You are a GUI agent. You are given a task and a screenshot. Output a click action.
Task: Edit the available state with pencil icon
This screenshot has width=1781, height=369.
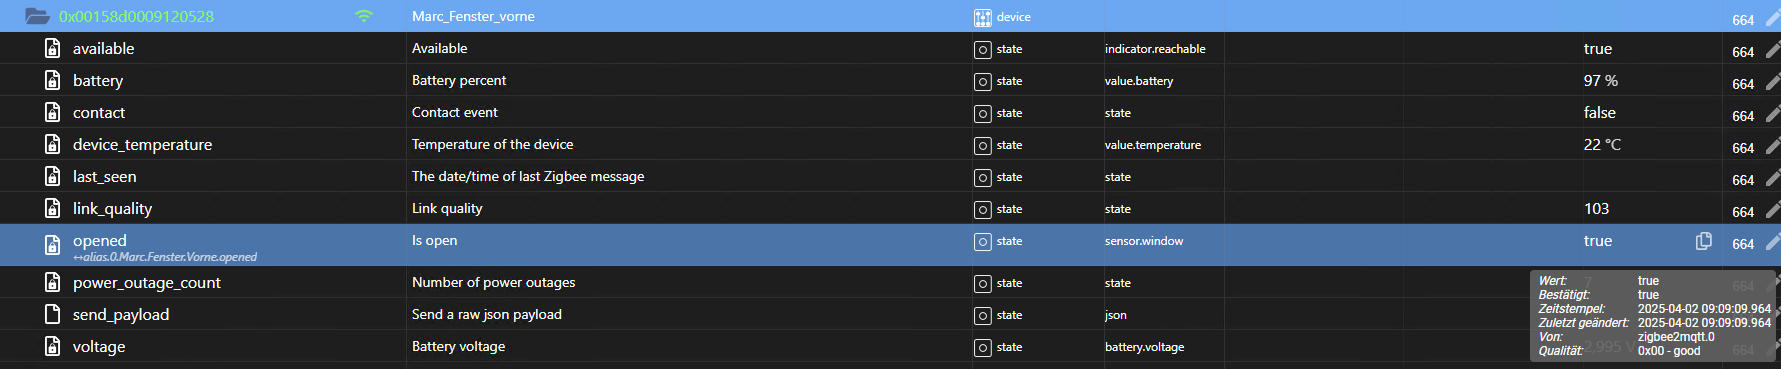coord(1772,50)
